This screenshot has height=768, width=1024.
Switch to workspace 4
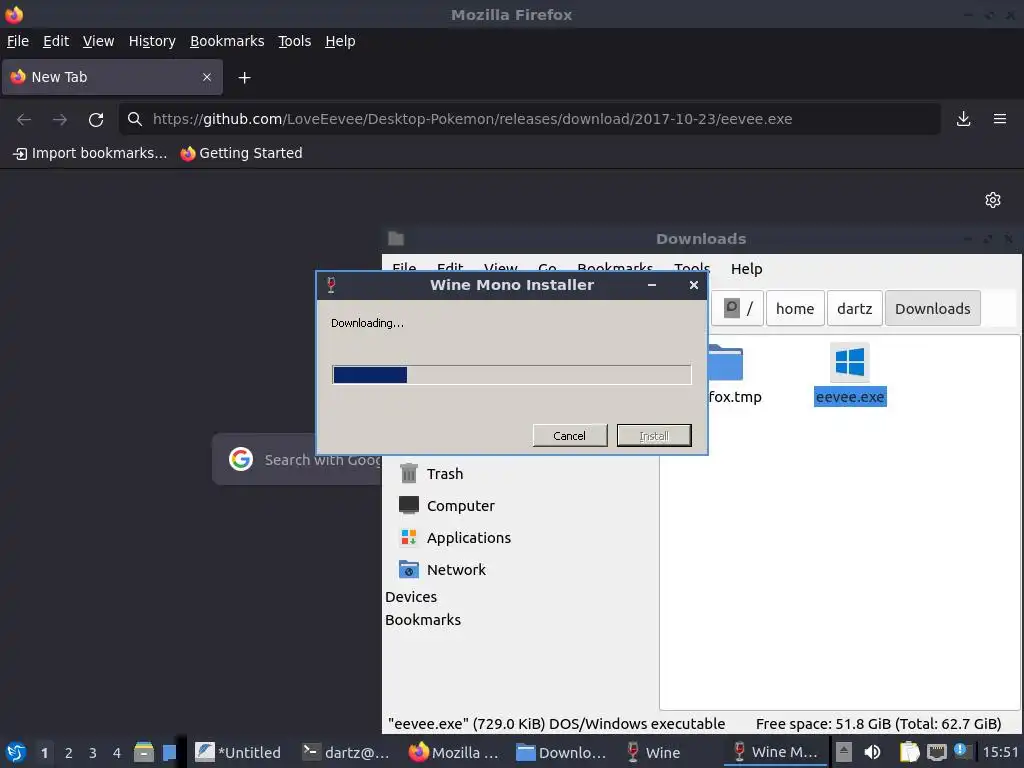(x=117, y=753)
